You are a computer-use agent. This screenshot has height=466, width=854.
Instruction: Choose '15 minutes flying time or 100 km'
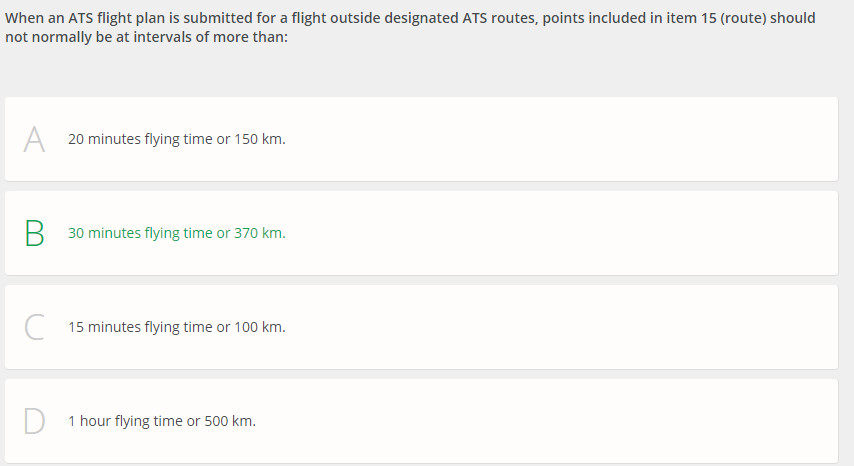tap(176, 327)
